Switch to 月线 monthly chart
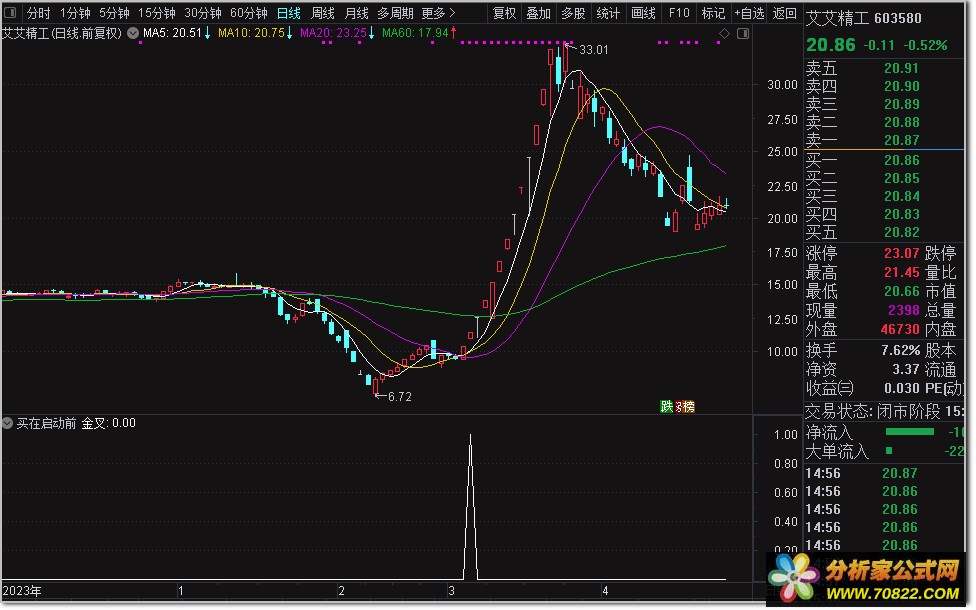The height and width of the screenshot is (610, 976). (x=356, y=13)
